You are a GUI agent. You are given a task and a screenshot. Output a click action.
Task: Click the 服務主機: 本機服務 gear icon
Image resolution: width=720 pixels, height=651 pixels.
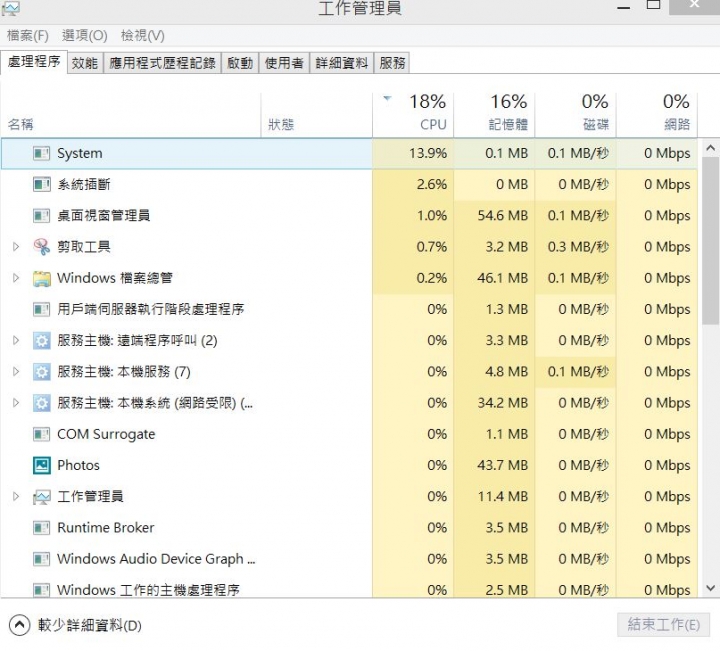[x=41, y=372]
